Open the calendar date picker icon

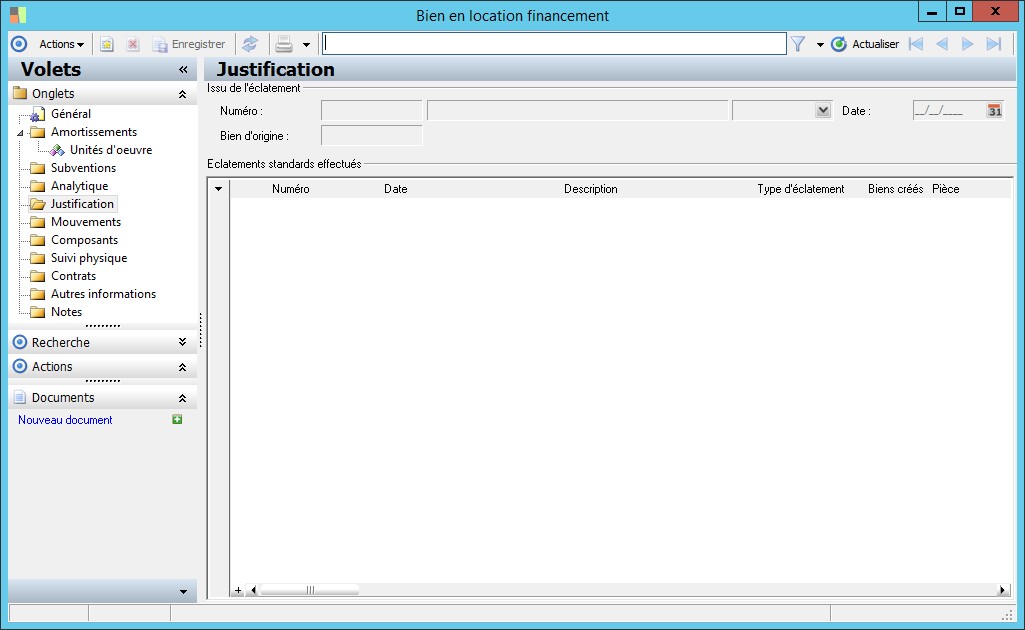pos(994,110)
